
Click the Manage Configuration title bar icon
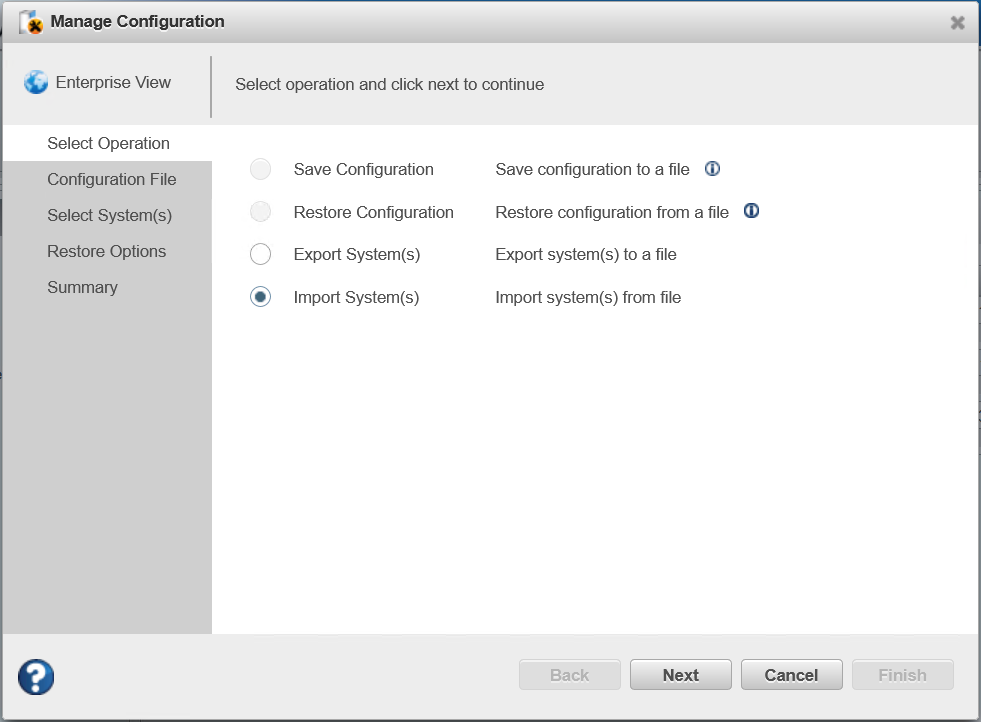tap(32, 22)
